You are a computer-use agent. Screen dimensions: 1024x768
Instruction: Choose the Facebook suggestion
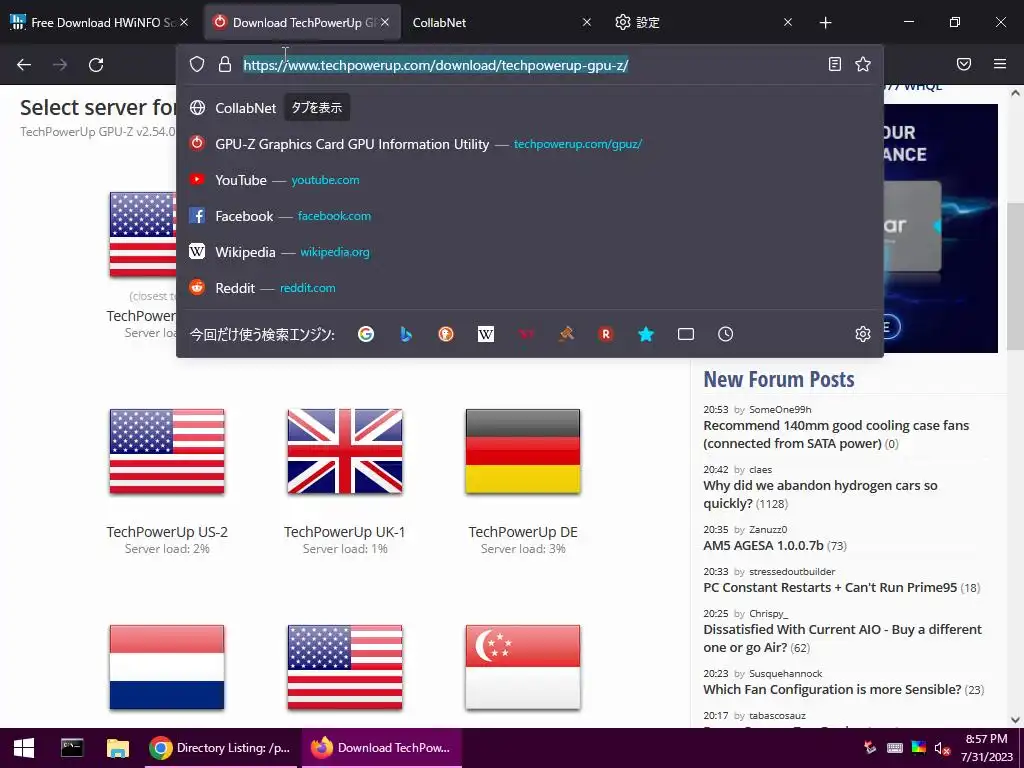pos(530,216)
